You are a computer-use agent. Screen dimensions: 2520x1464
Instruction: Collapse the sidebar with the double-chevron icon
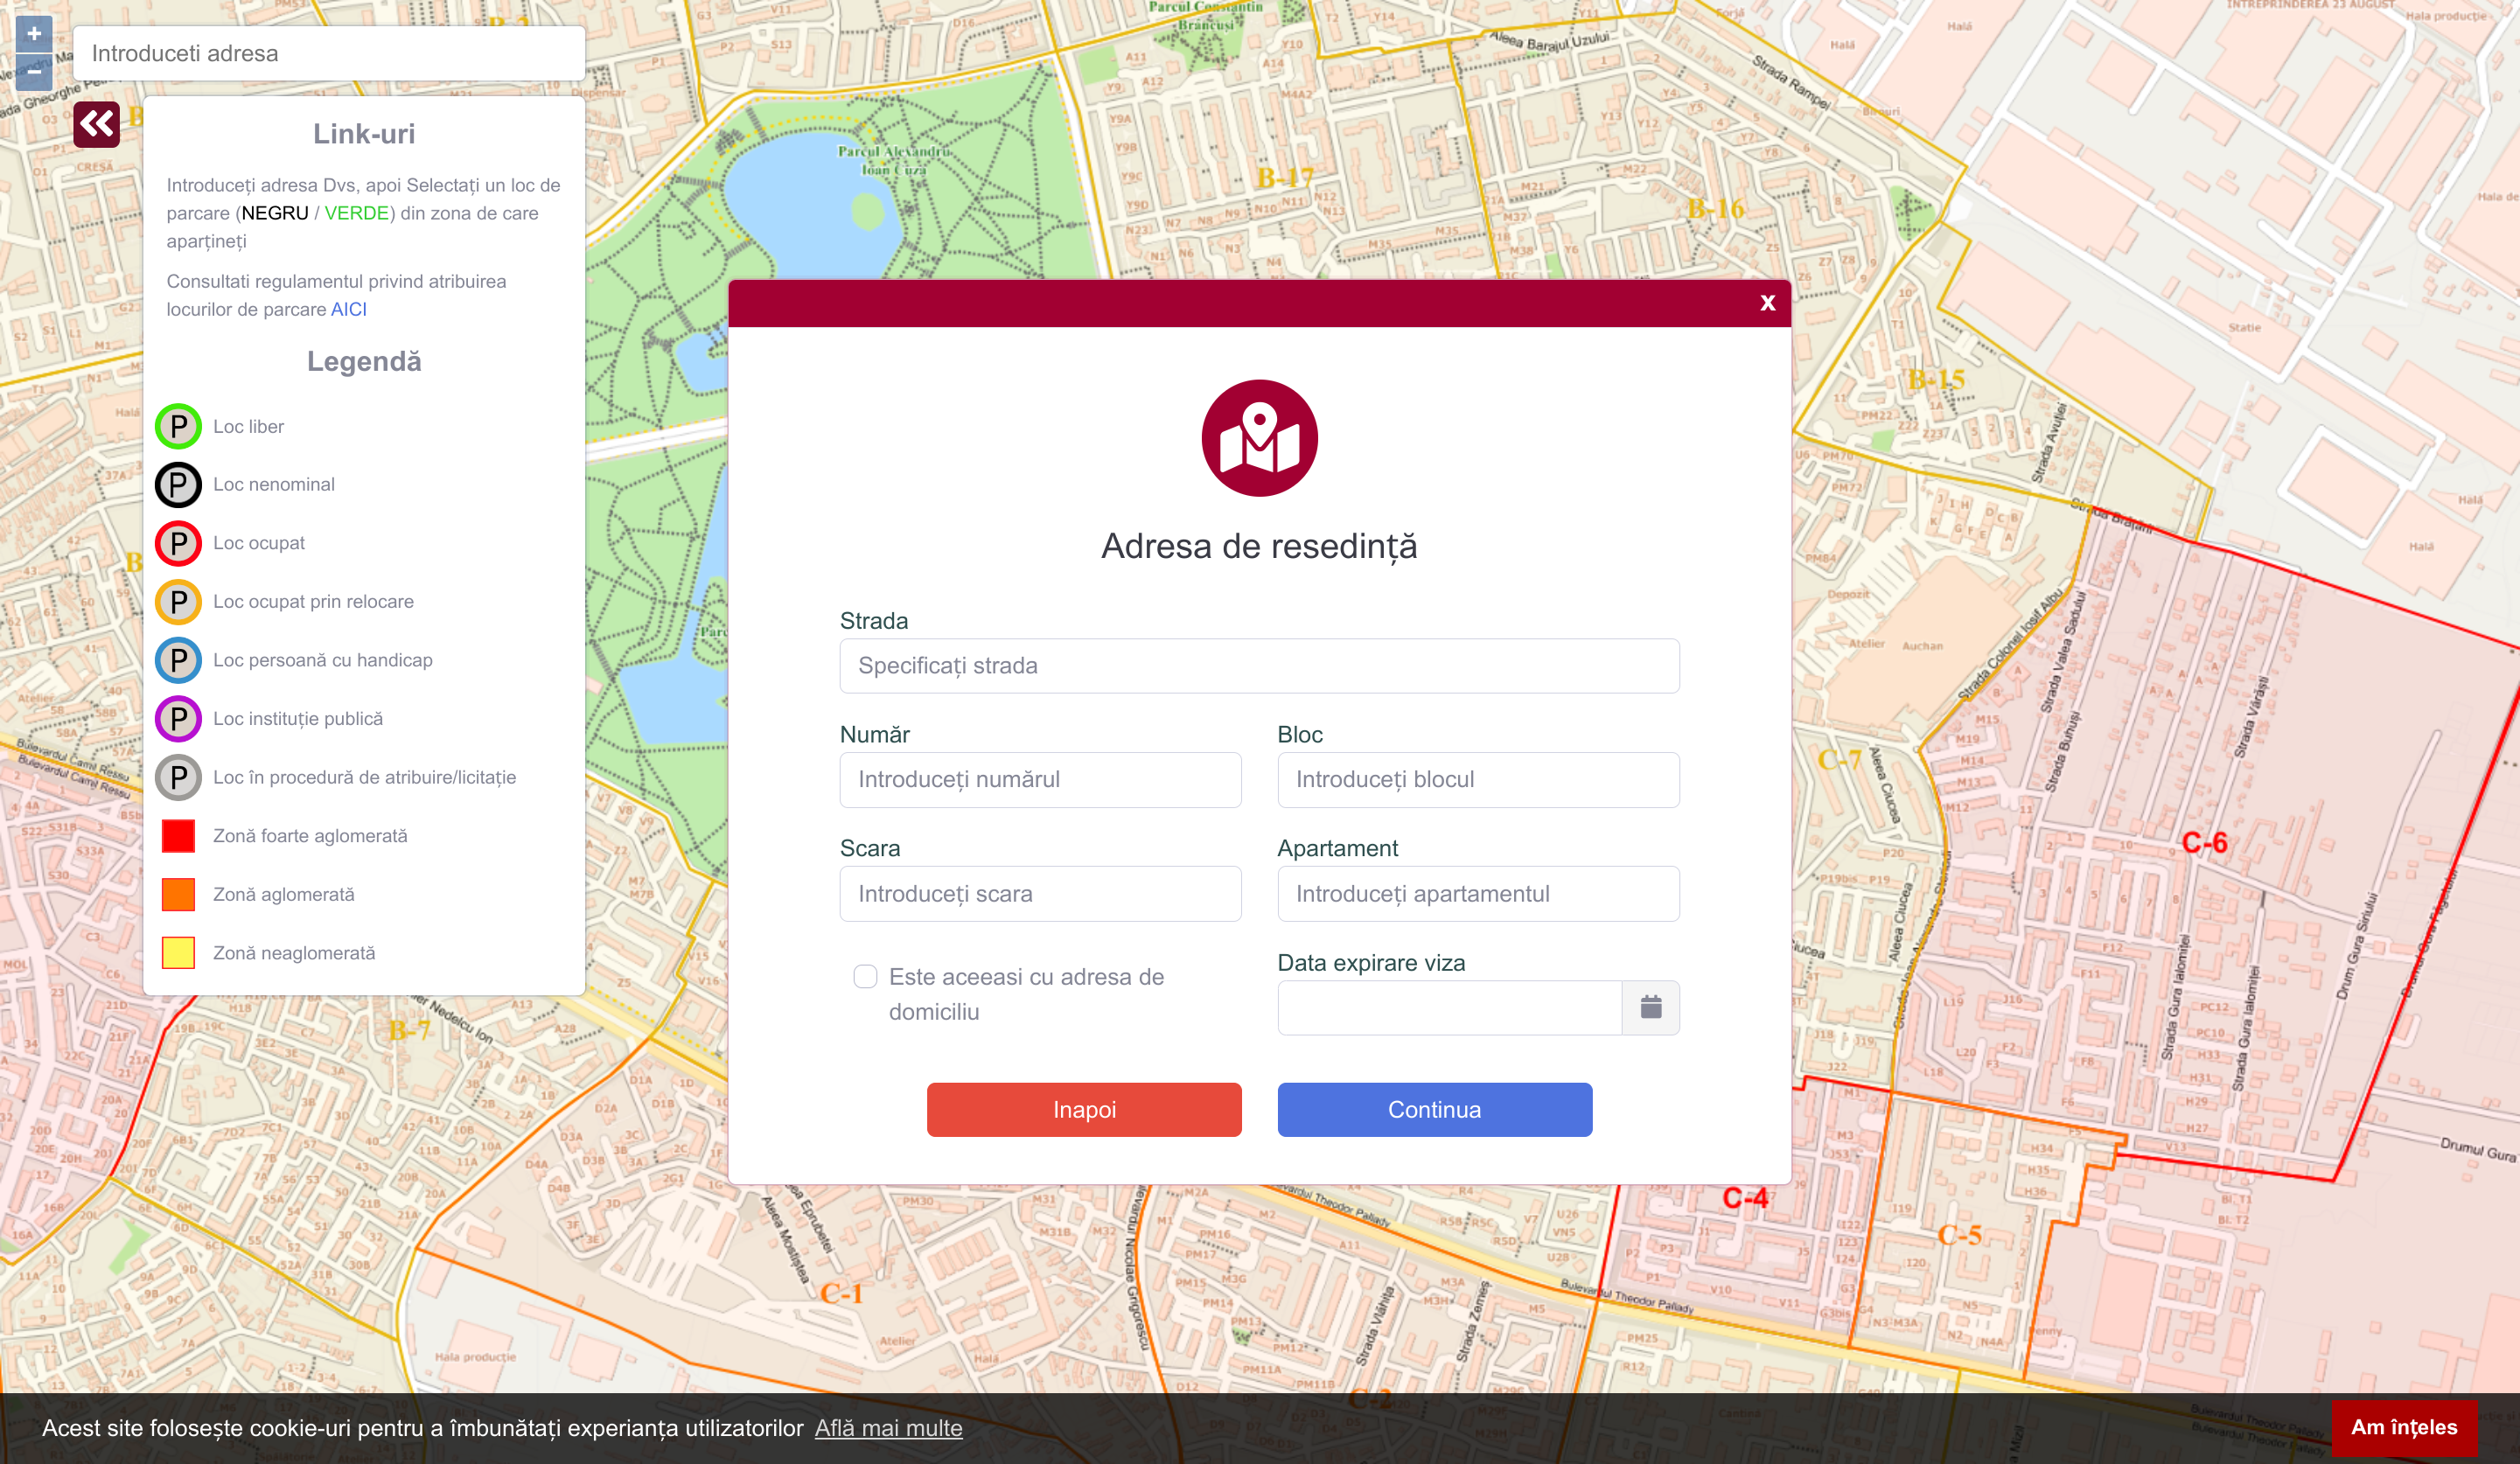(x=97, y=124)
